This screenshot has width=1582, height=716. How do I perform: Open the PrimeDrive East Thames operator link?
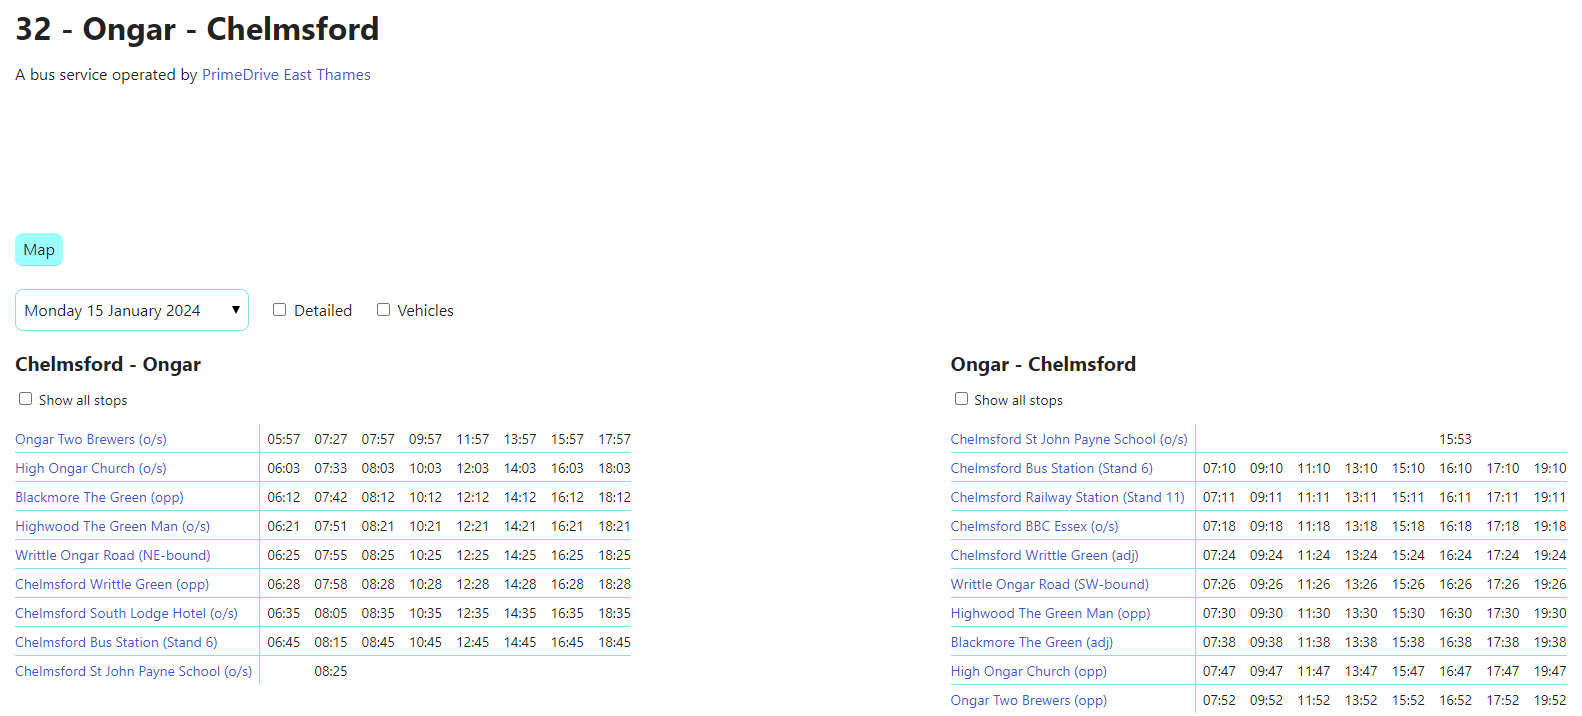(286, 75)
